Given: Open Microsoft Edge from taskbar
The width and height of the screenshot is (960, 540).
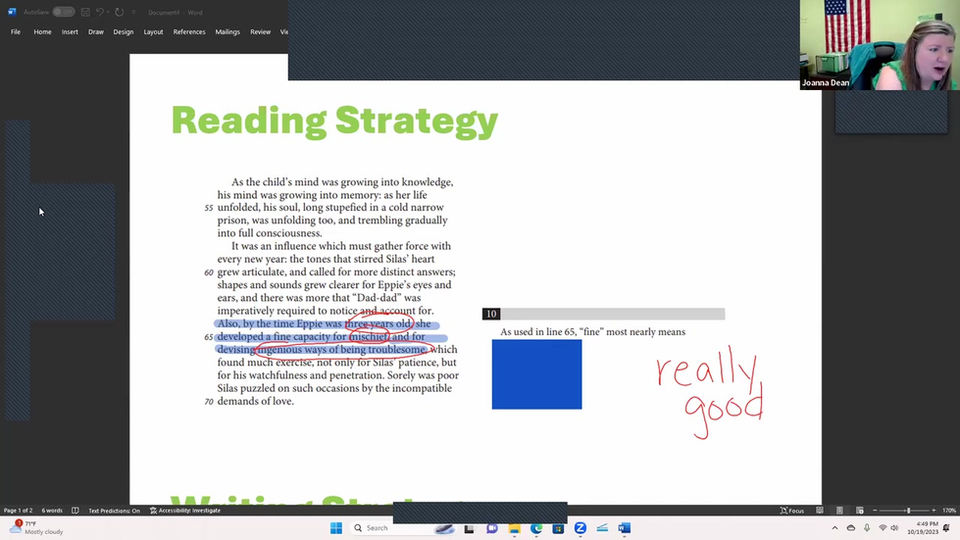Looking at the screenshot, I should pos(536,528).
